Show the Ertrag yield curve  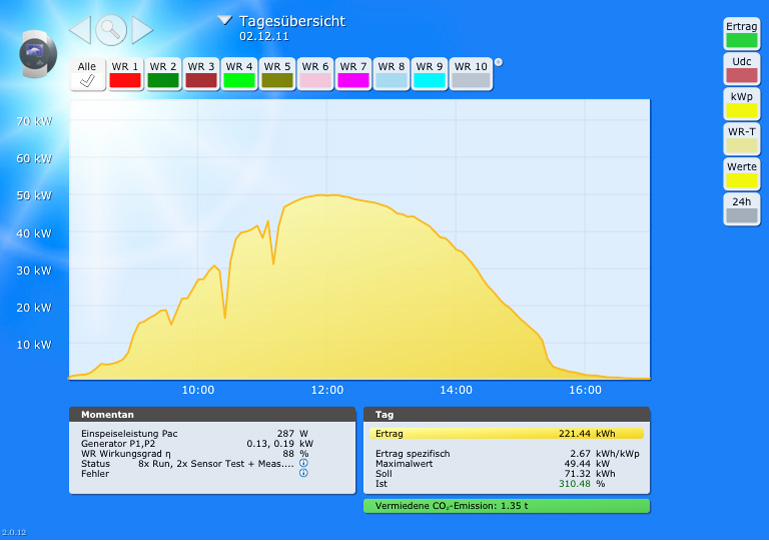point(741,33)
